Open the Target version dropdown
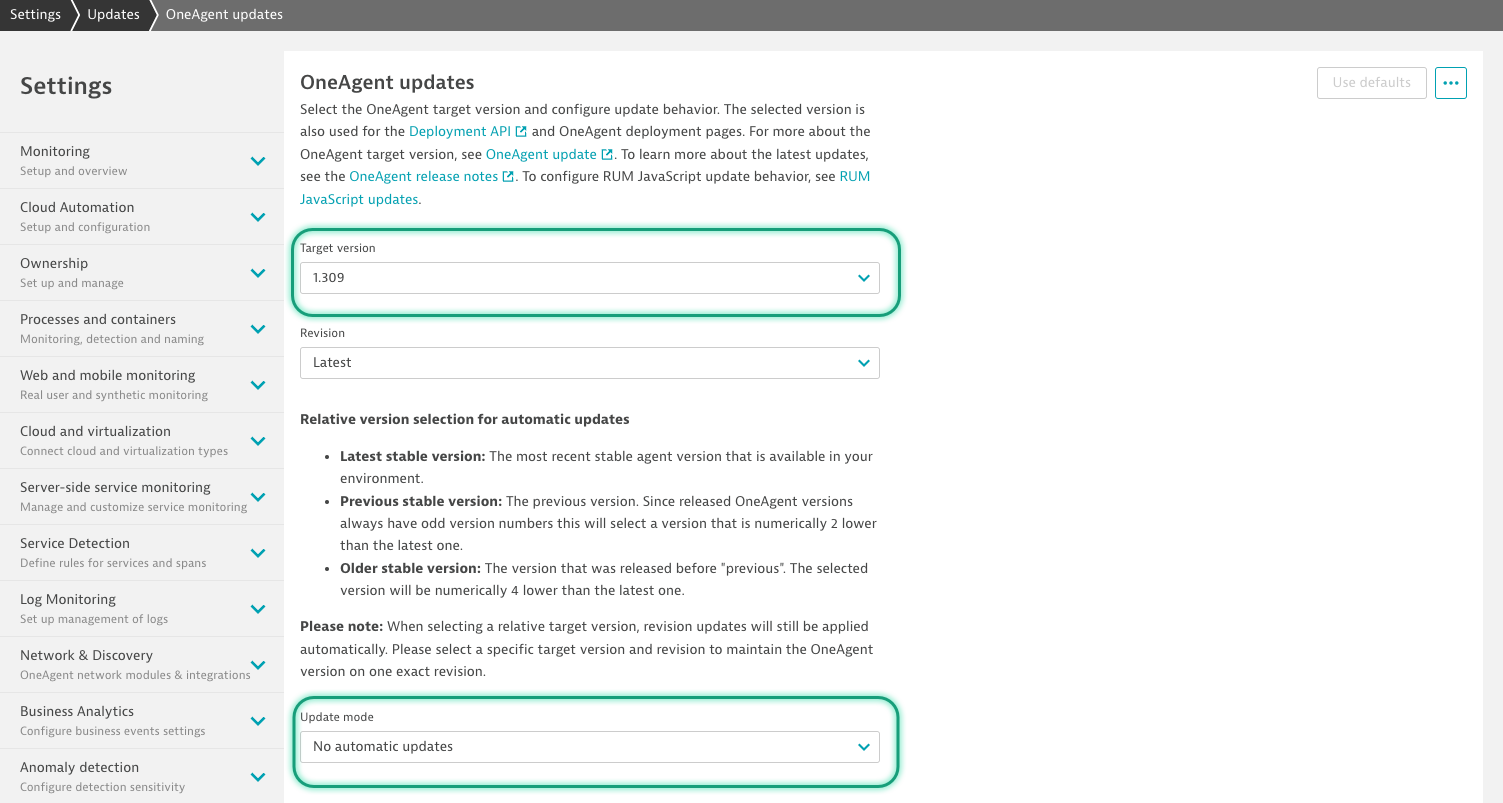Viewport: 1503px width, 803px height. tap(590, 278)
